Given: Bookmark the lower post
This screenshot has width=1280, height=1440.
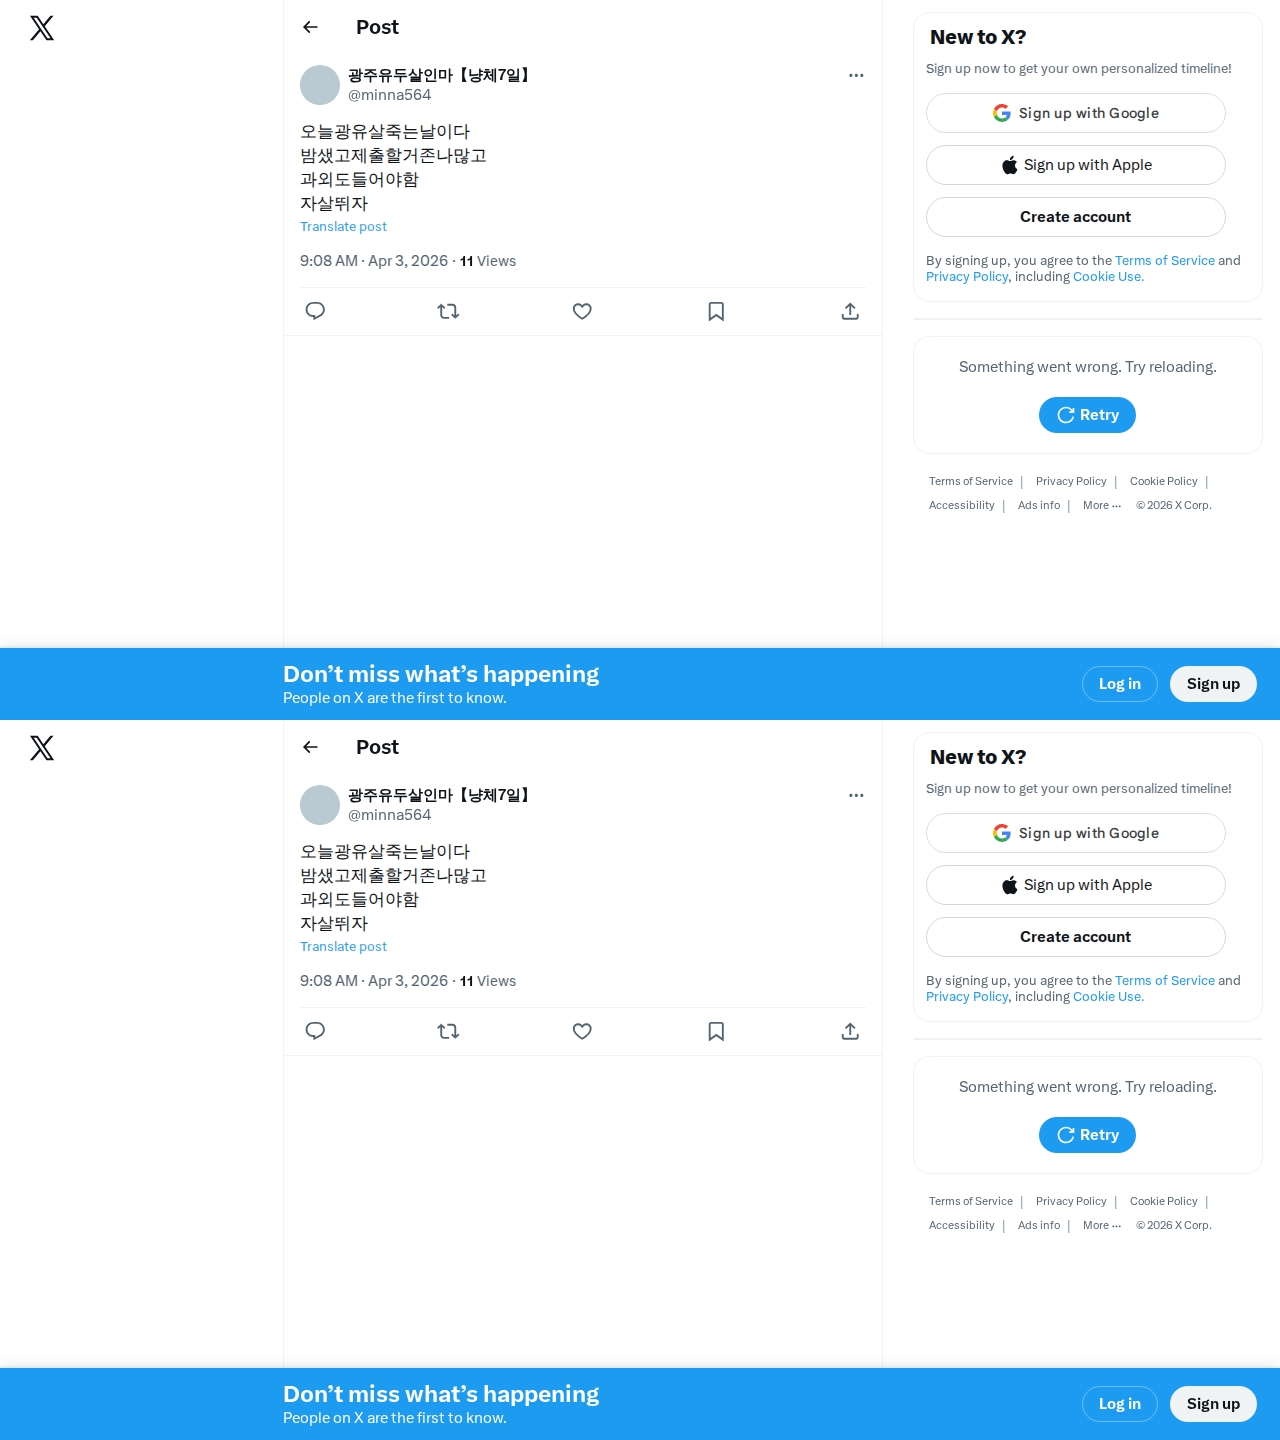Looking at the screenshot, I should pyautogui.click(x=716, y=1031).
